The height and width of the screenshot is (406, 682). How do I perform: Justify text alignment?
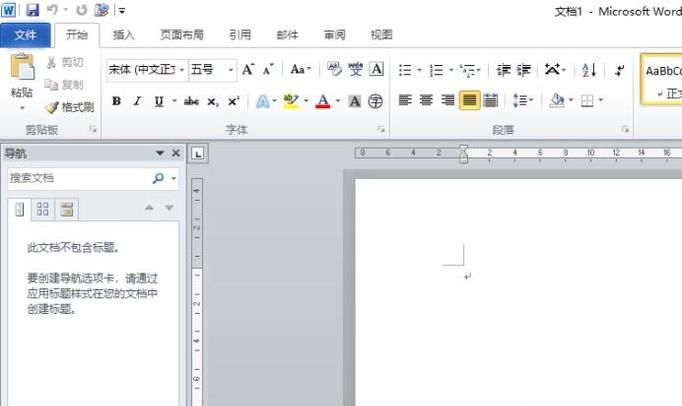coord(469,101)
